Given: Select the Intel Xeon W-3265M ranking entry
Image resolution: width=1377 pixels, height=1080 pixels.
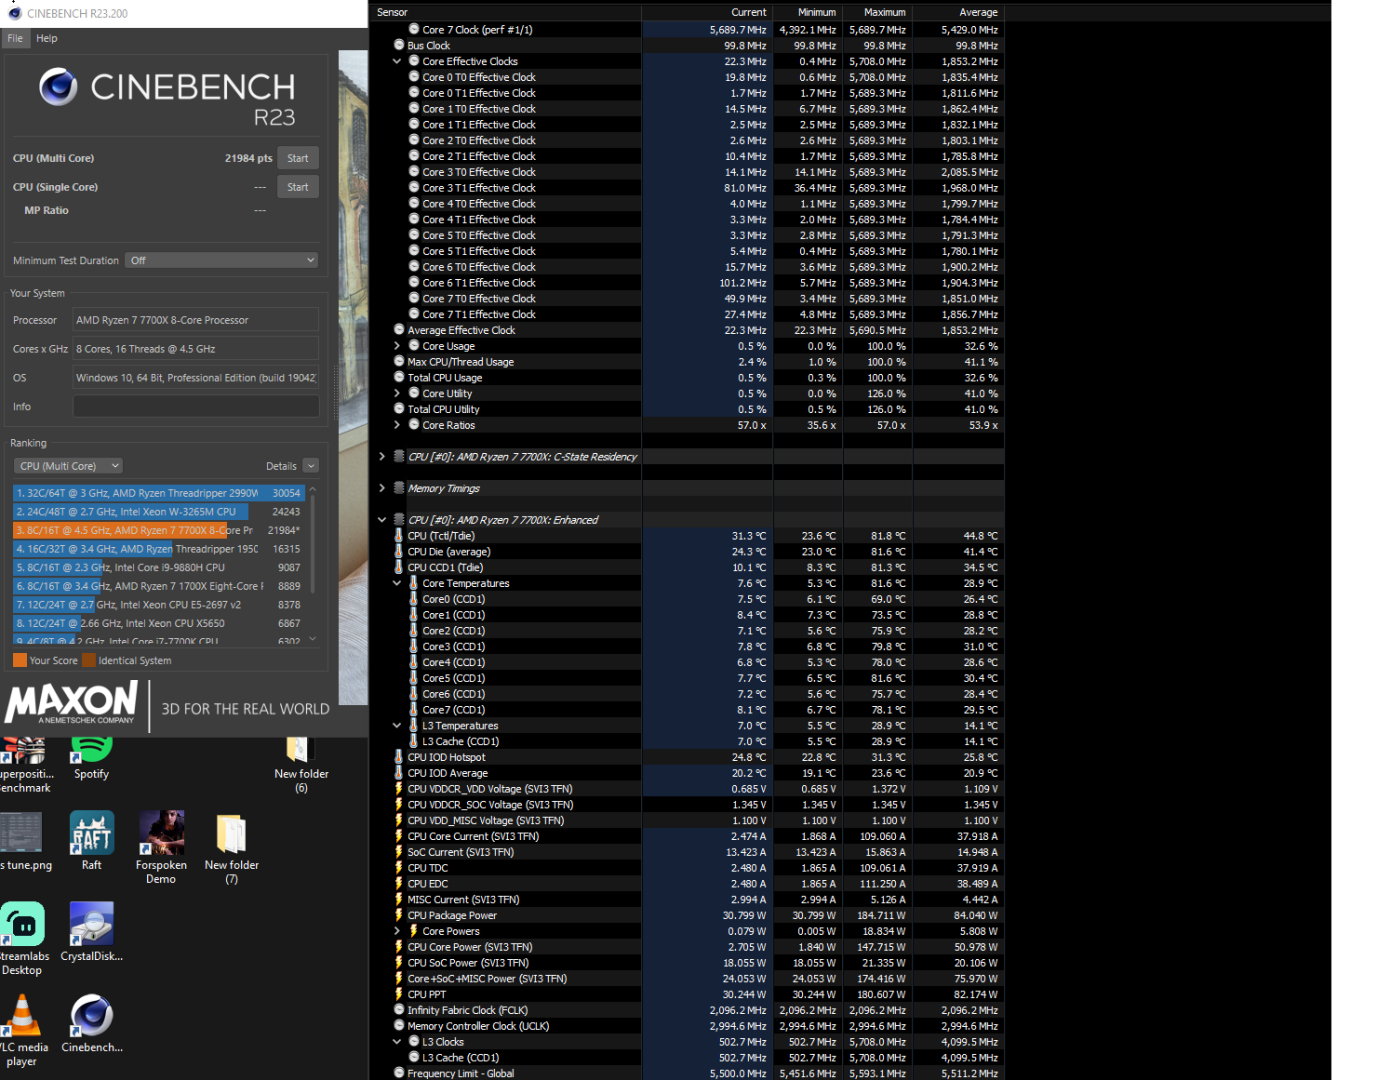Looking at the screenshot, I should pos(159,511).
